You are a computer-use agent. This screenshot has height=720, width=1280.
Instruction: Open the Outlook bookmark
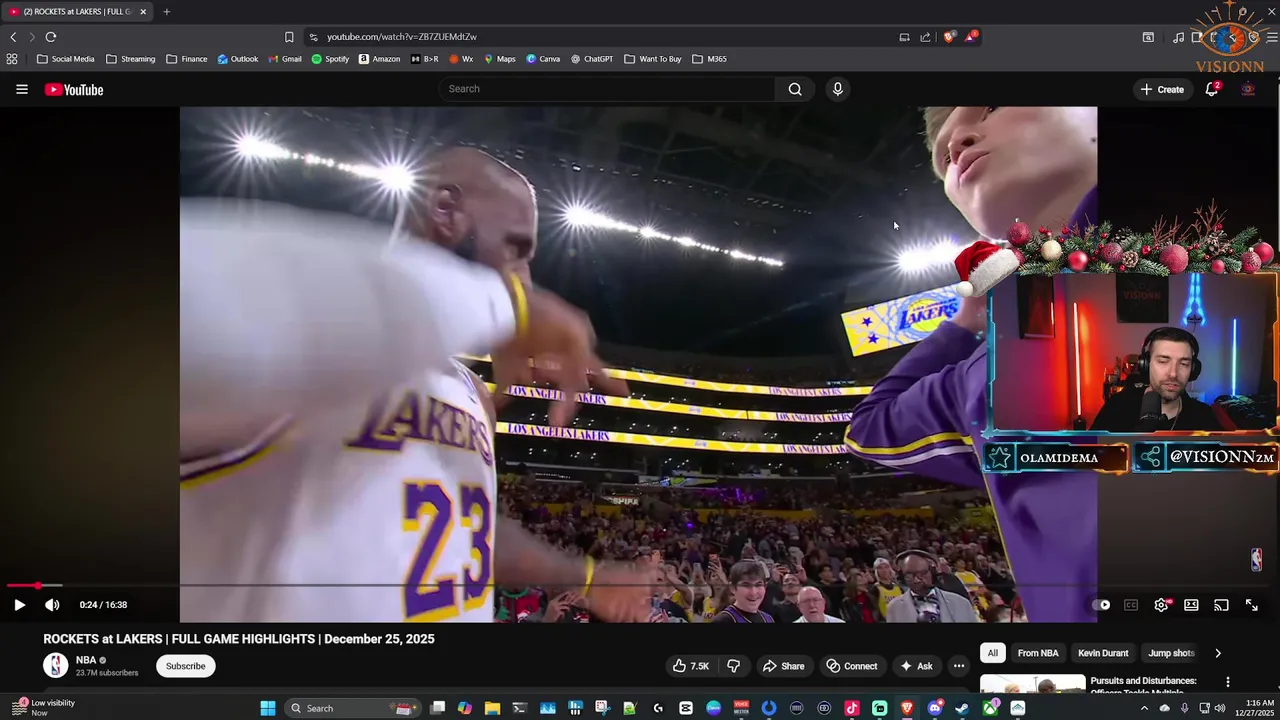(238, 59)
